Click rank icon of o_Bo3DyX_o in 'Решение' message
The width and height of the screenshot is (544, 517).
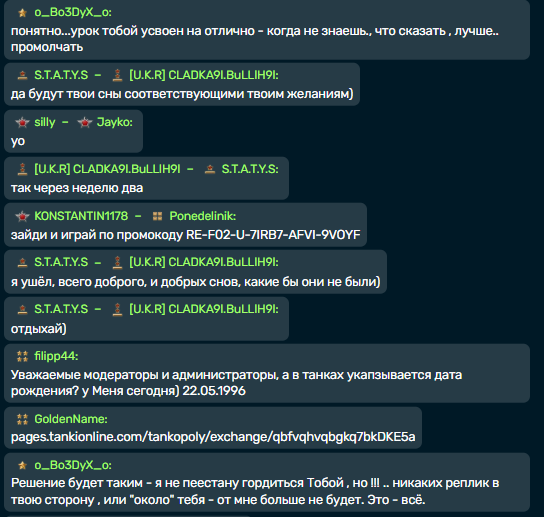(x=23, y=465)
